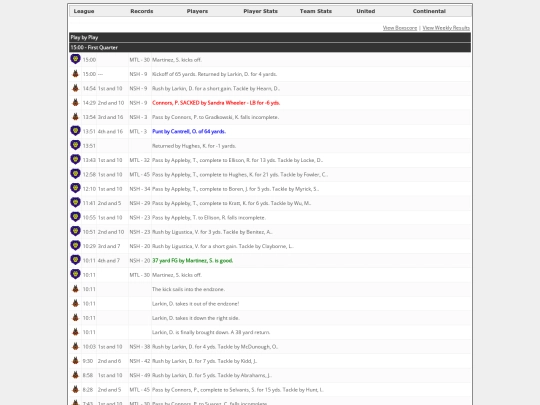Click MTL logo on 13:43 pass to Ellison row
The width and height of the screenshot is (540, 405).
point(75,160)
